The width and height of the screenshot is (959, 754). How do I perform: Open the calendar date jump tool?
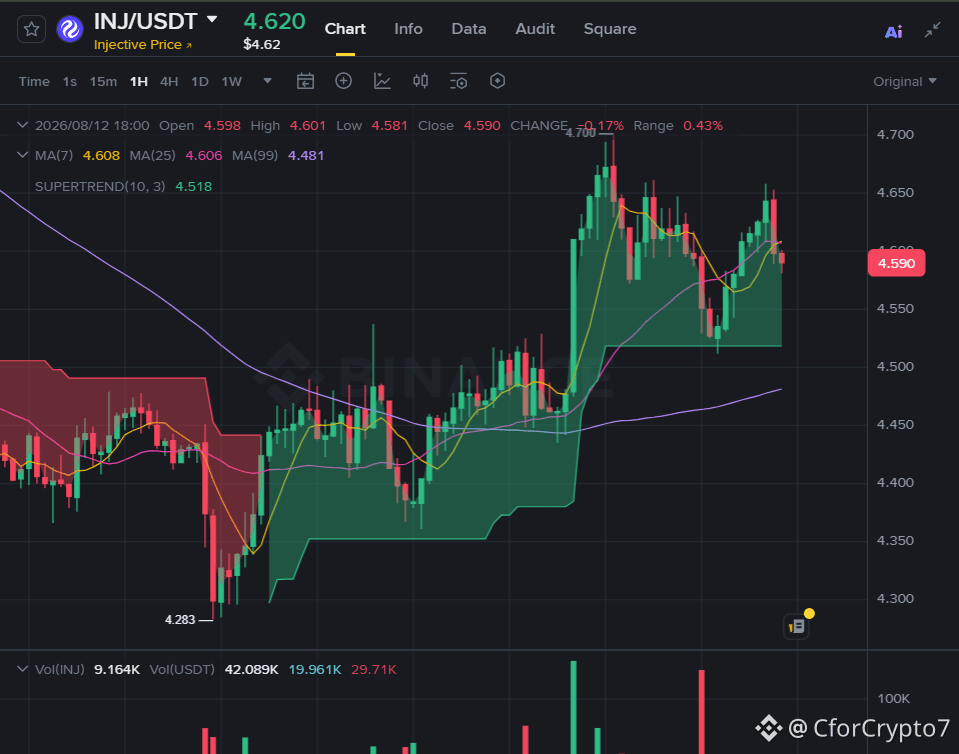point(305,81)
